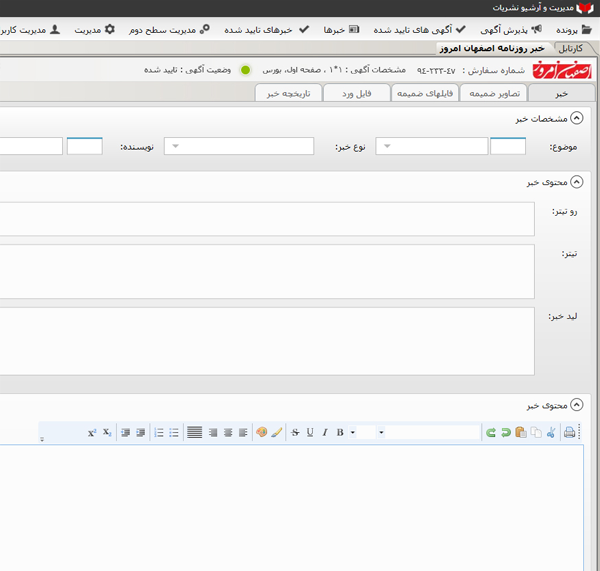Click the green status indicator circle
The width and height of the screenshot is (600, 571).
click(x=246, y=70)
